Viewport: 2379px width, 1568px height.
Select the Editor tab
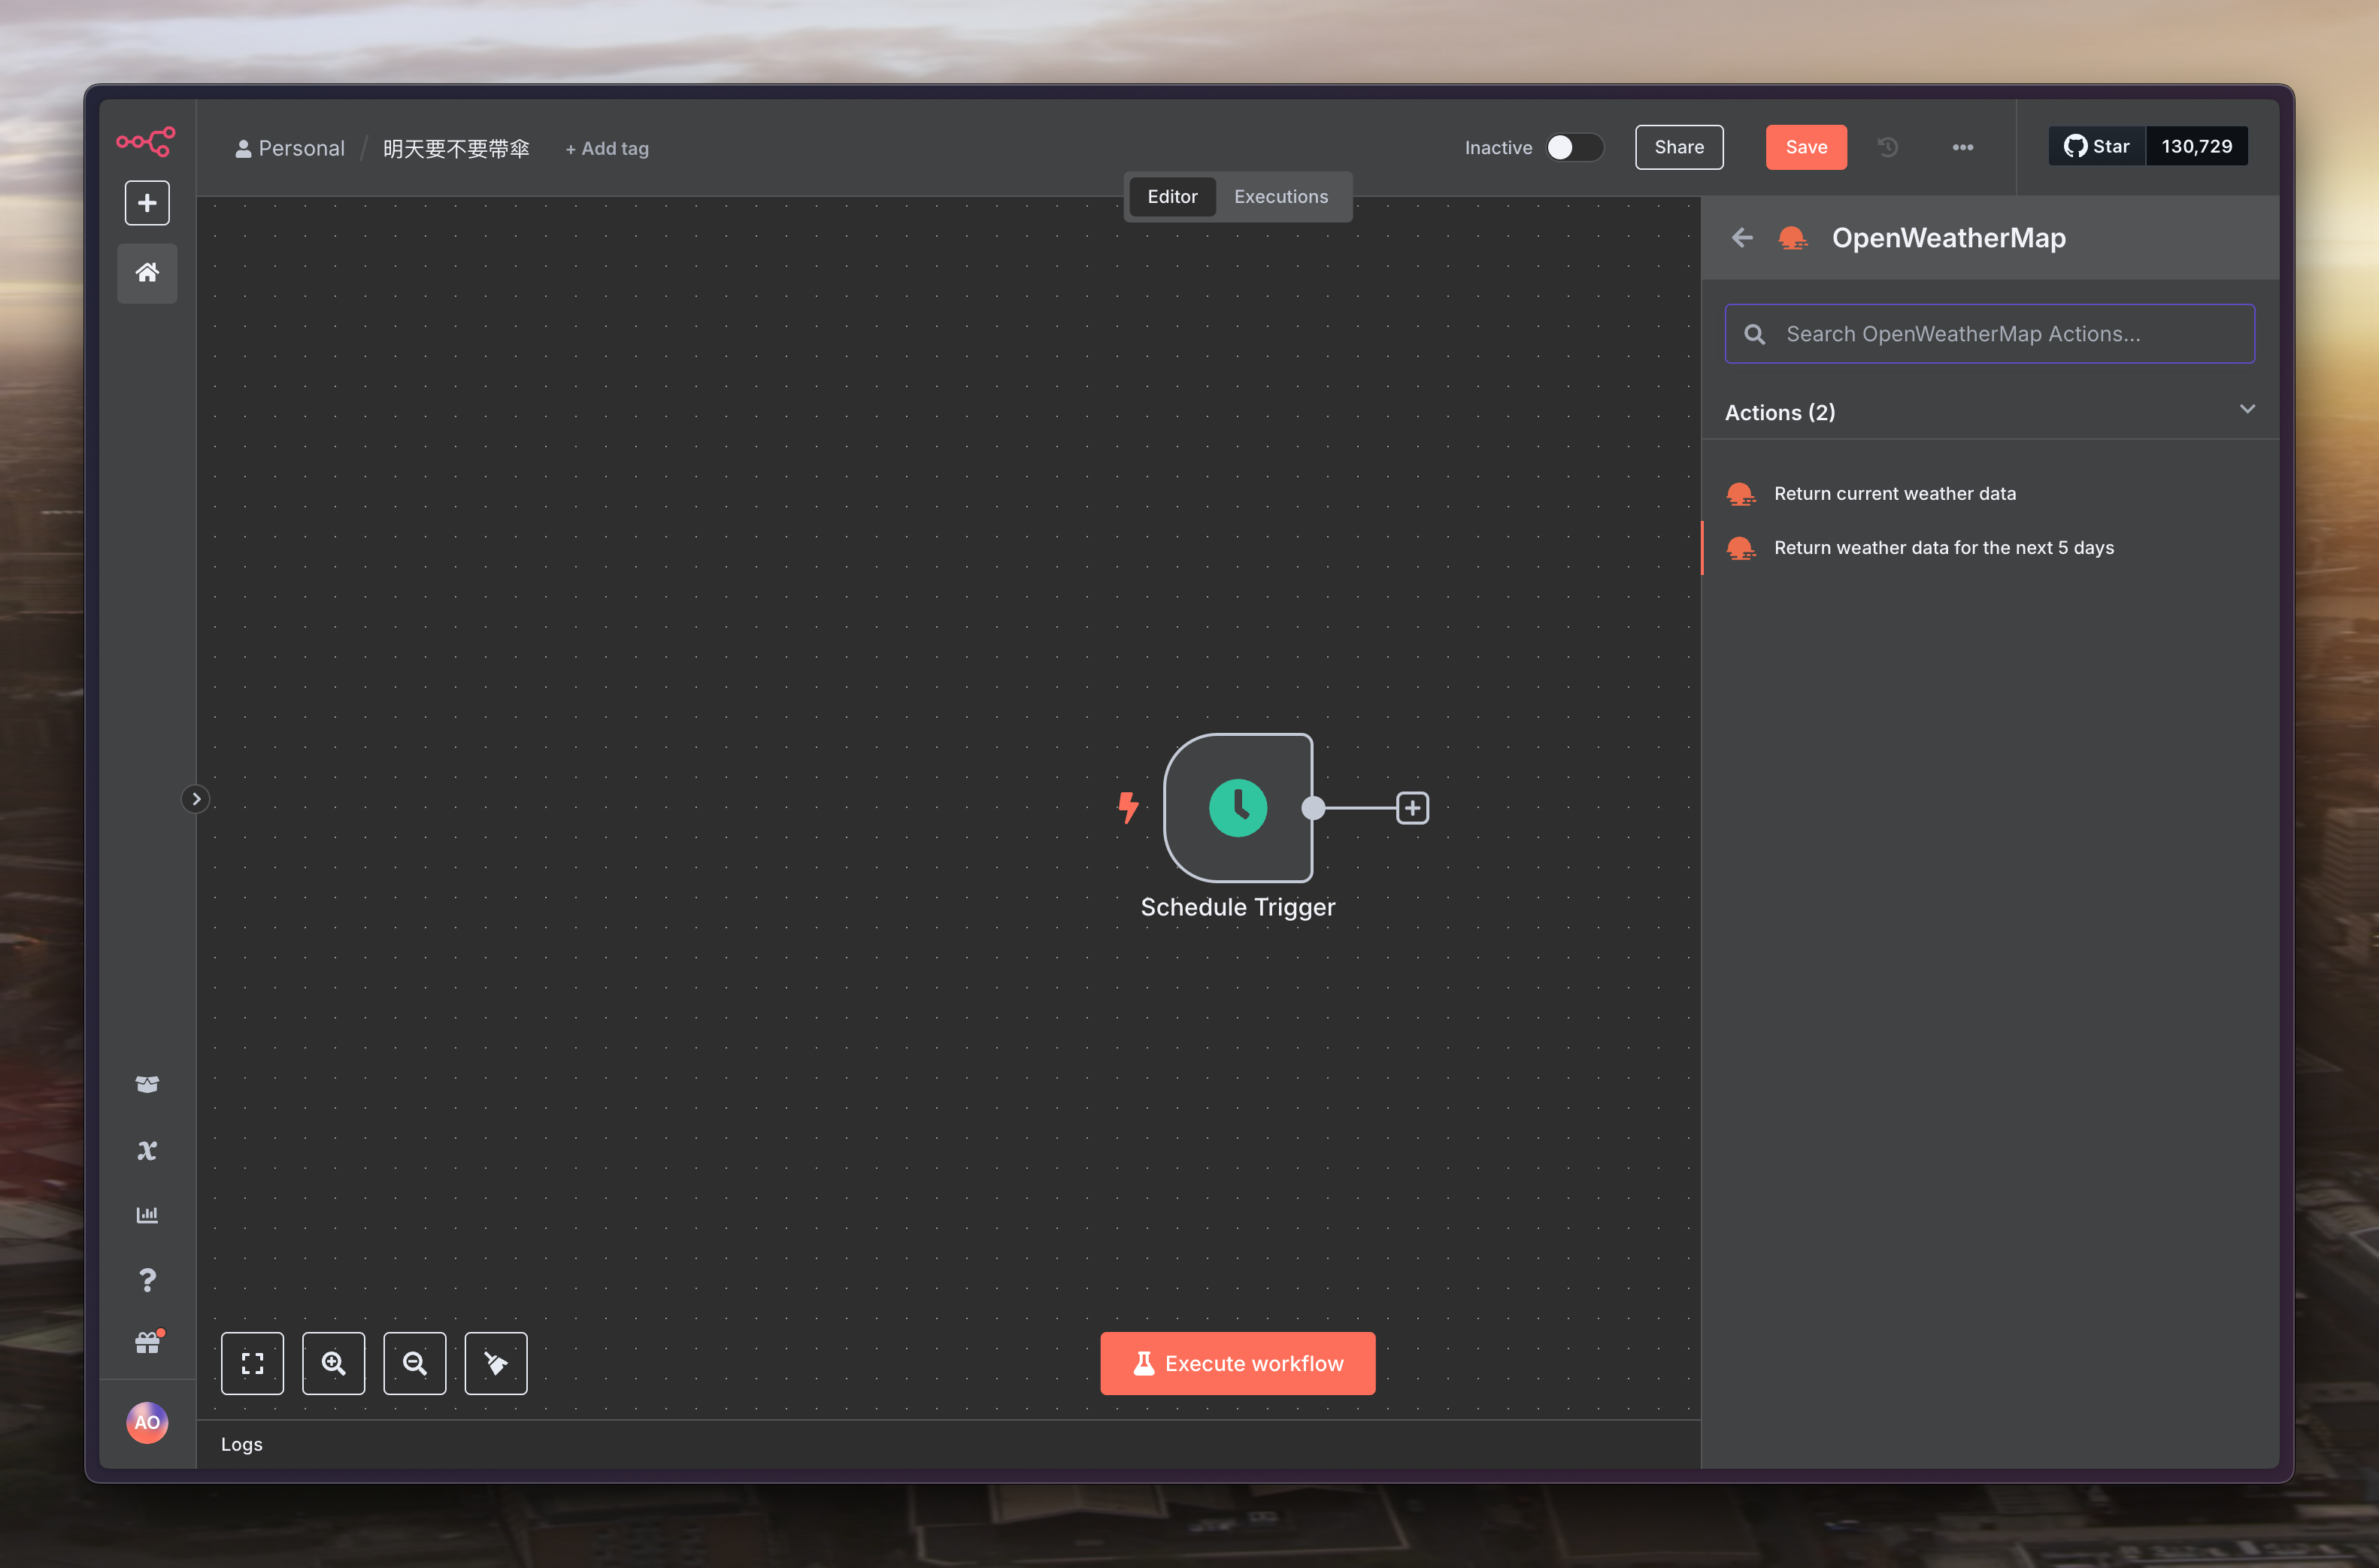(1171, 197)
